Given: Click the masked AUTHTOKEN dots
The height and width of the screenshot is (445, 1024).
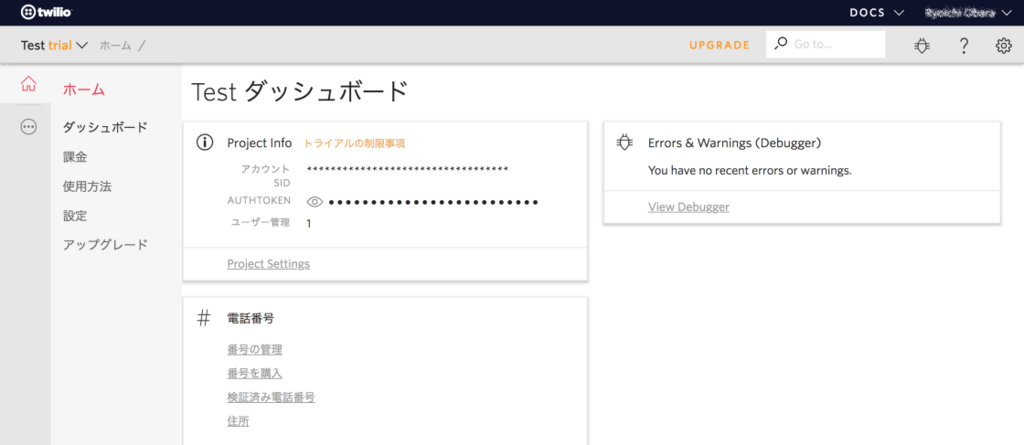Looking at the screenshot, I should coord(434,203).
